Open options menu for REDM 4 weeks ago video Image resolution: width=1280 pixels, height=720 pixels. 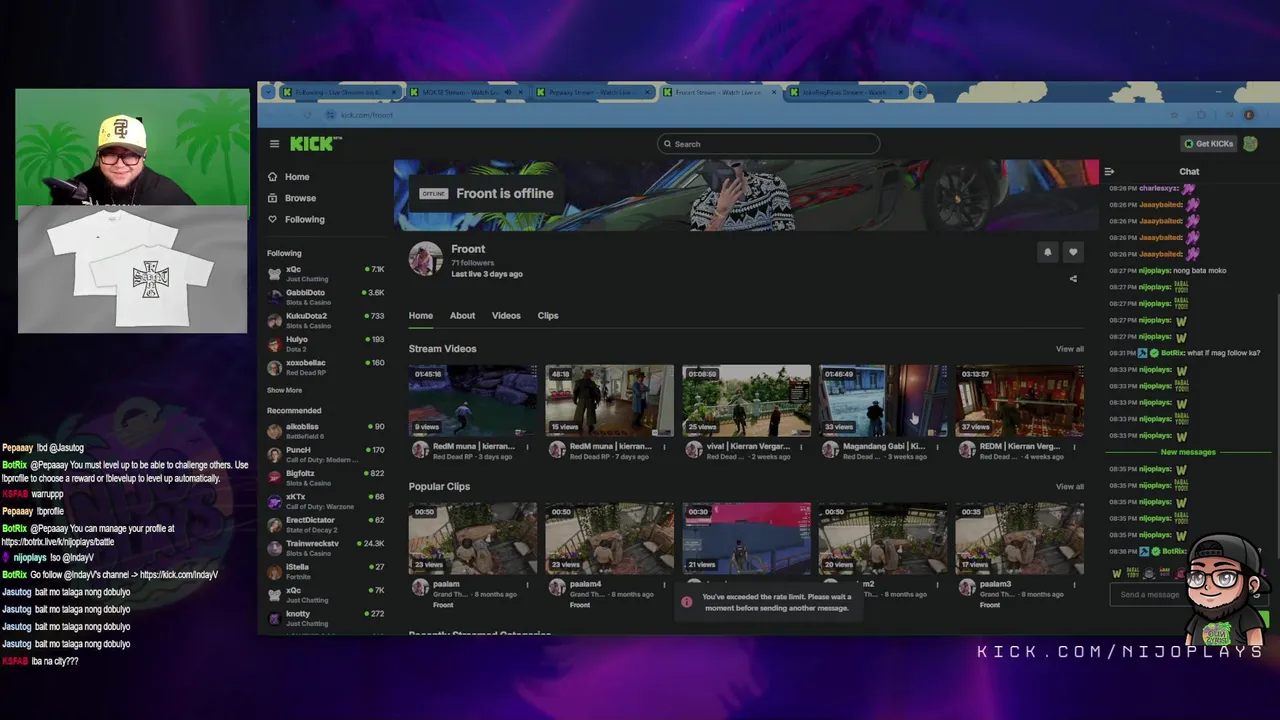coord(1074,447)
